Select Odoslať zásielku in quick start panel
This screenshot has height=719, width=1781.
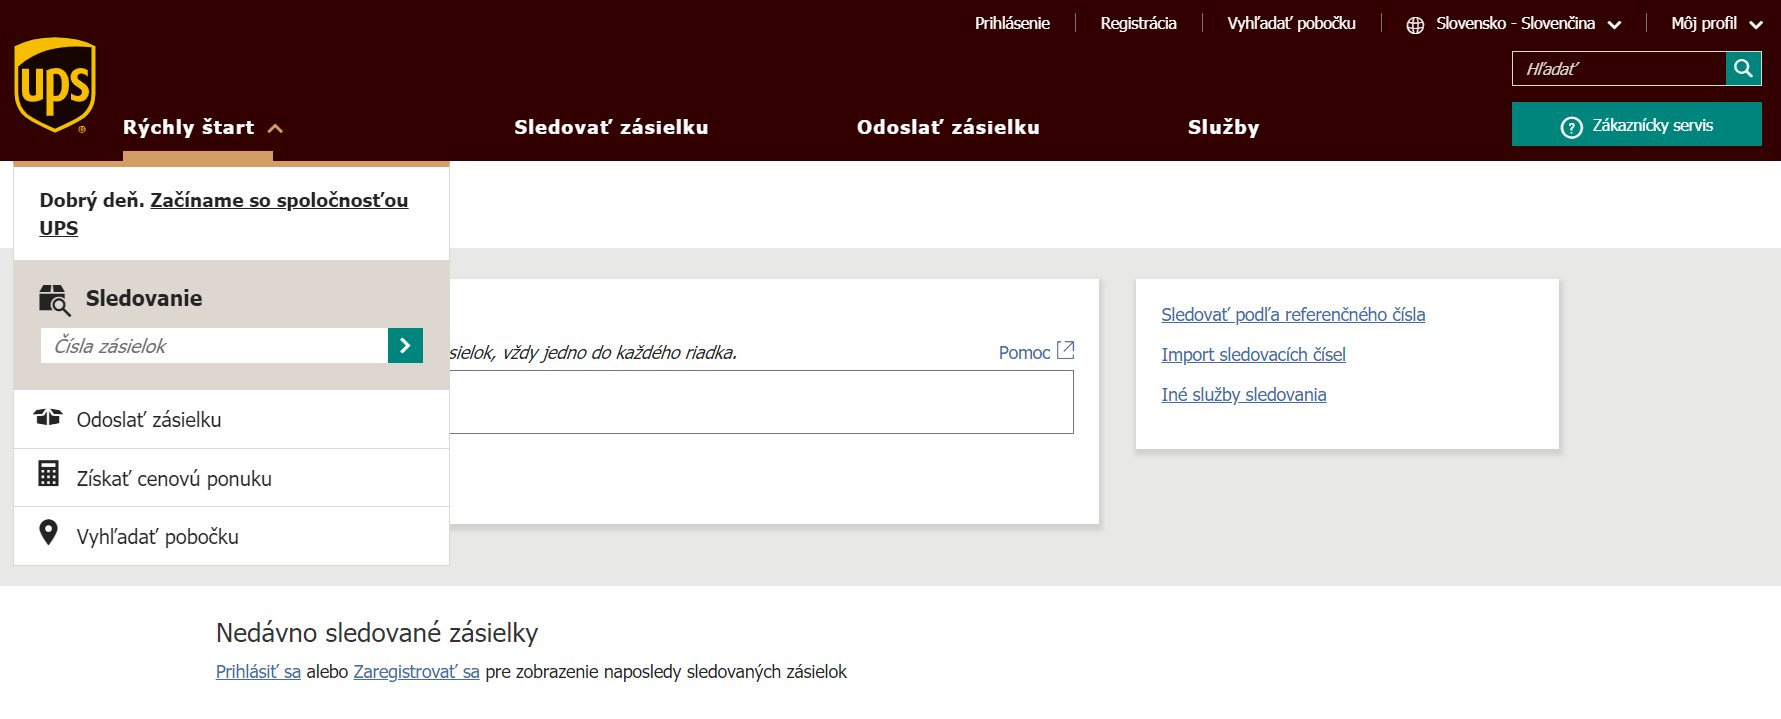231,419
